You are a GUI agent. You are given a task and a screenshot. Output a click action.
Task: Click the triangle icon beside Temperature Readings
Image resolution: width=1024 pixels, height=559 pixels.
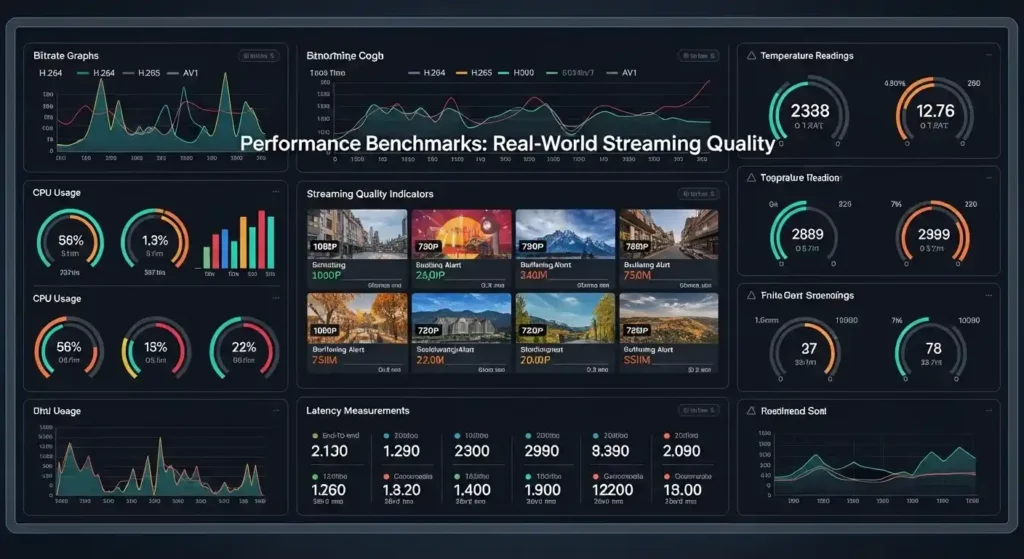click(x=752, y=56)
